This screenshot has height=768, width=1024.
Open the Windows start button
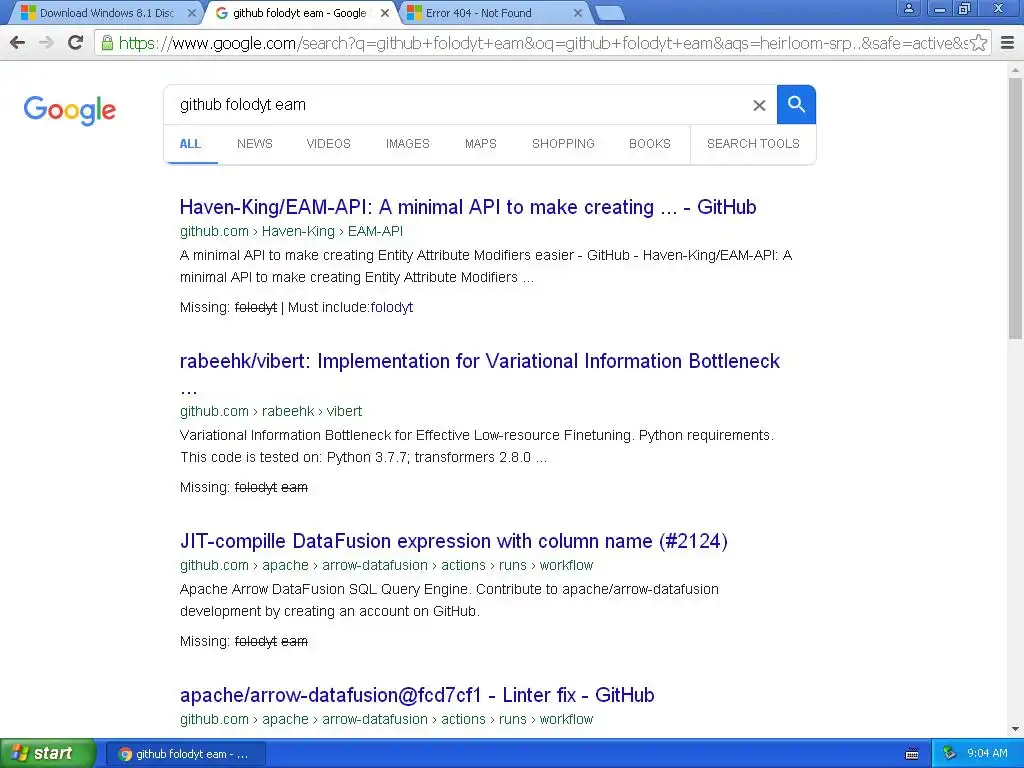47,754
